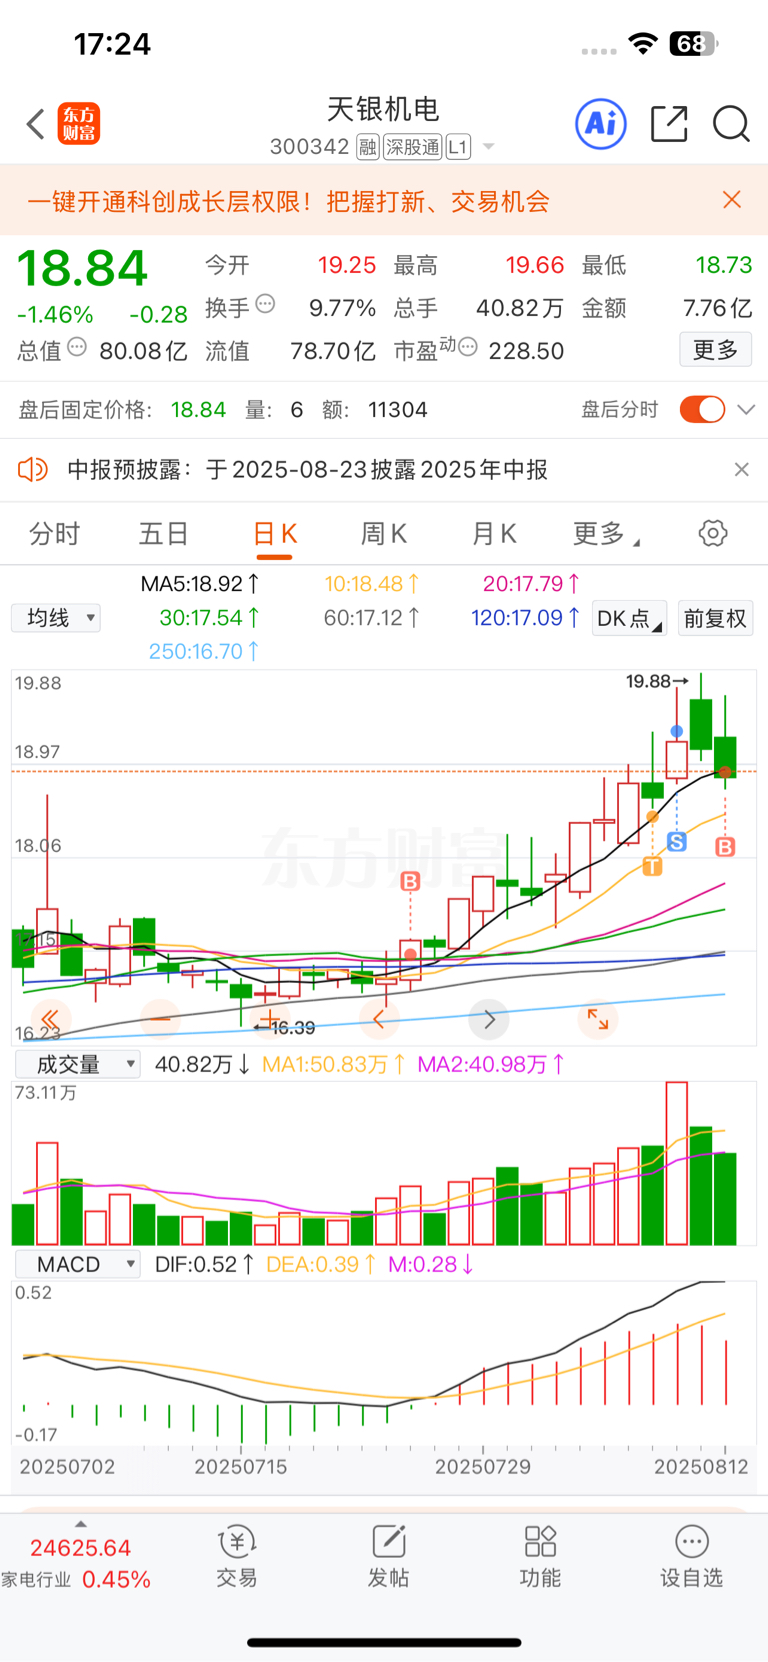Expand chart to fullscreen icon
This screenshot has height=1662, width=768.
pyautogui.click(x=598, y=1019)
